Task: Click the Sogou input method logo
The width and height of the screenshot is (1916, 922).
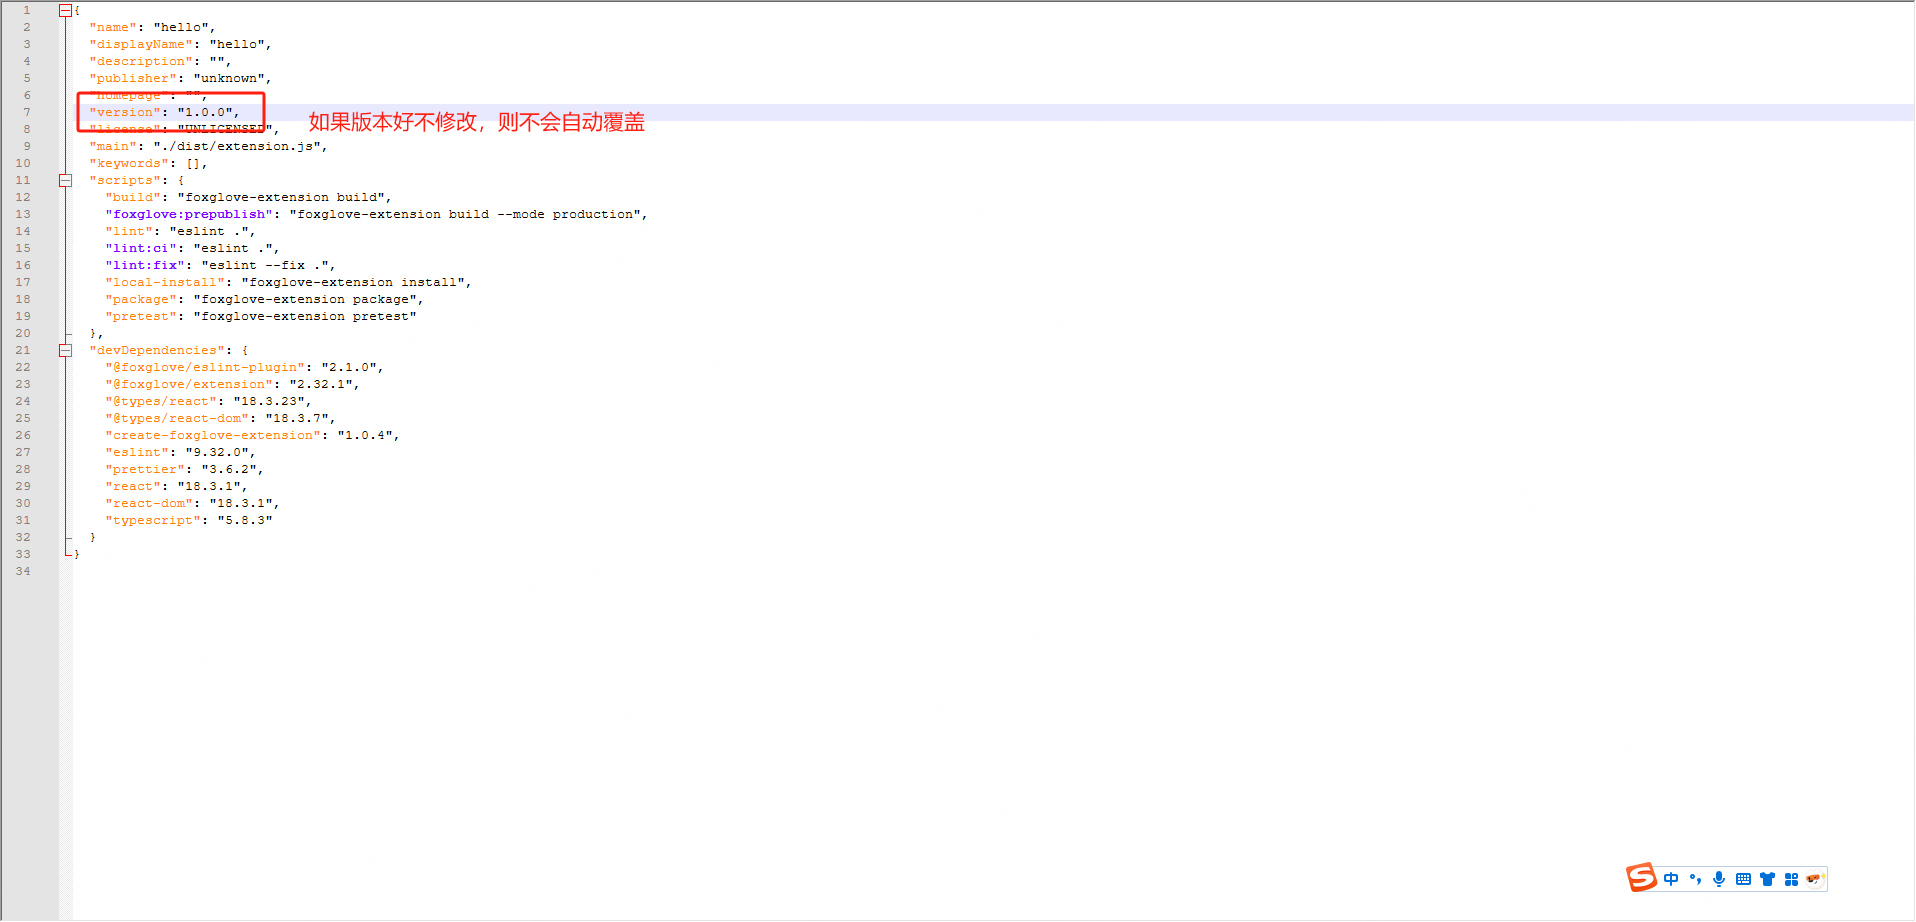Action: click(1641, 878)
